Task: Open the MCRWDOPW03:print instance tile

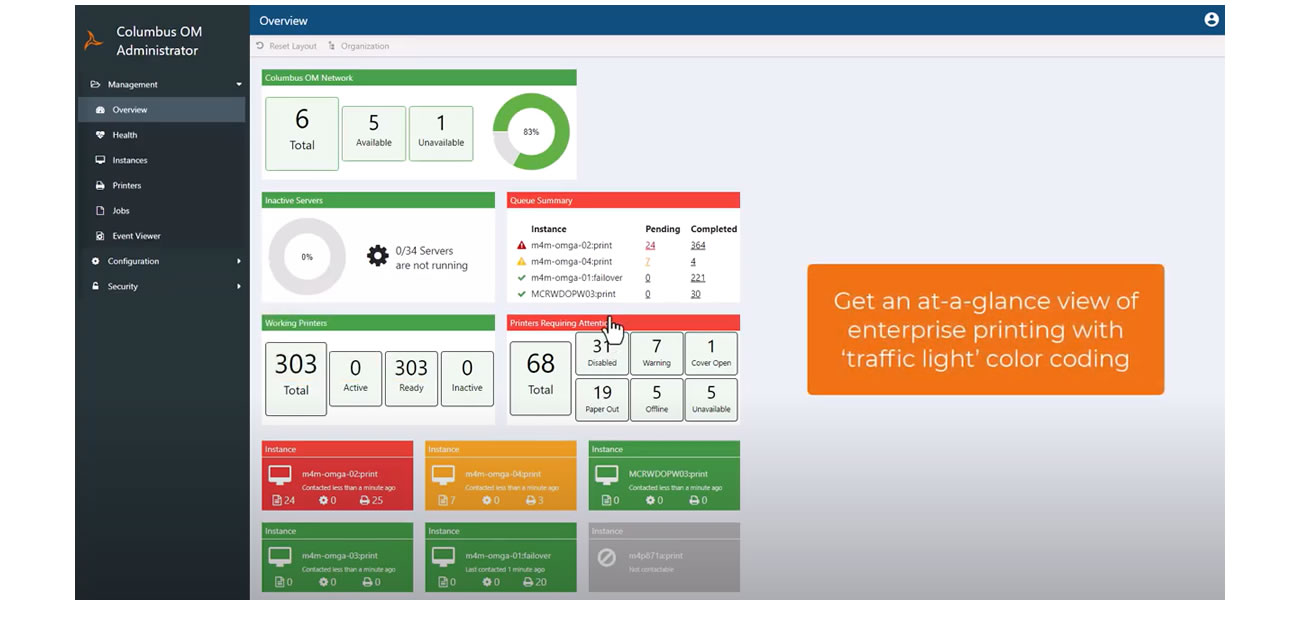Action: coord(664,477)
